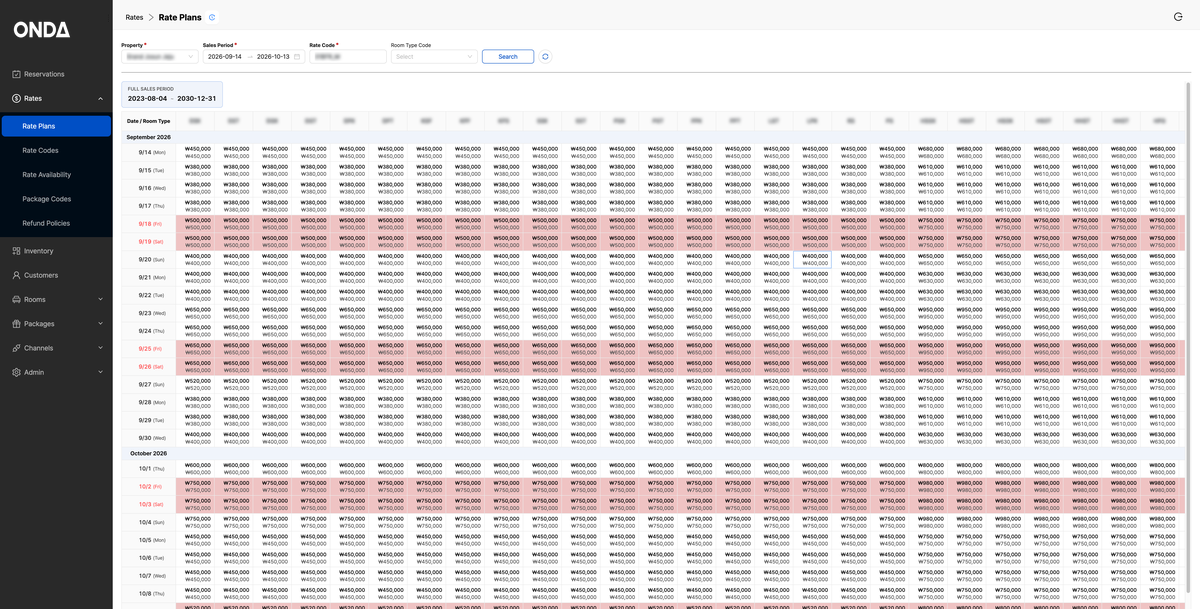Open the Rate Availability page
Screen dimensions: 1200x609
[x=47, y=174]
